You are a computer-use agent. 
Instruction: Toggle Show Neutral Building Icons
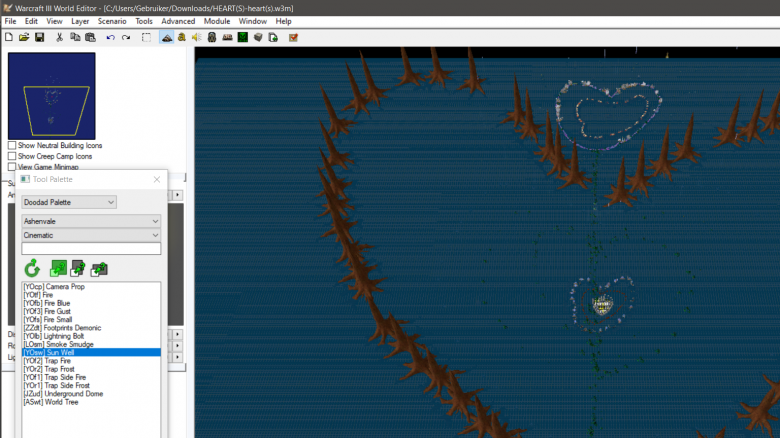12,145
